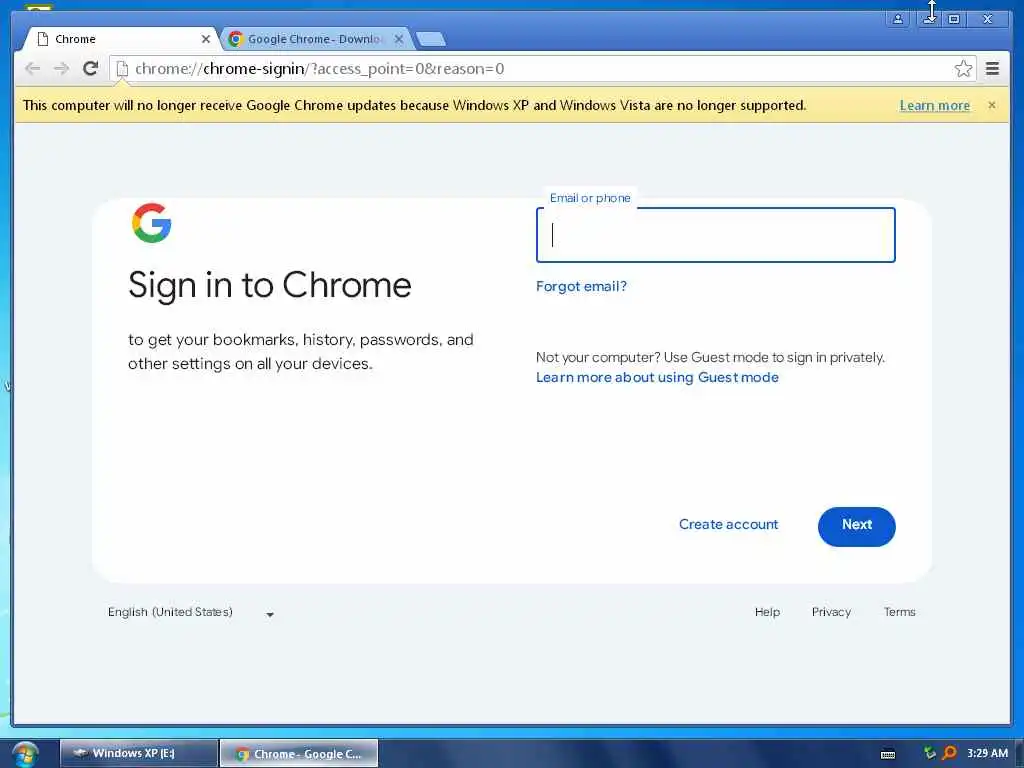Click Learn more in the yellow infobar

(935, 105)
